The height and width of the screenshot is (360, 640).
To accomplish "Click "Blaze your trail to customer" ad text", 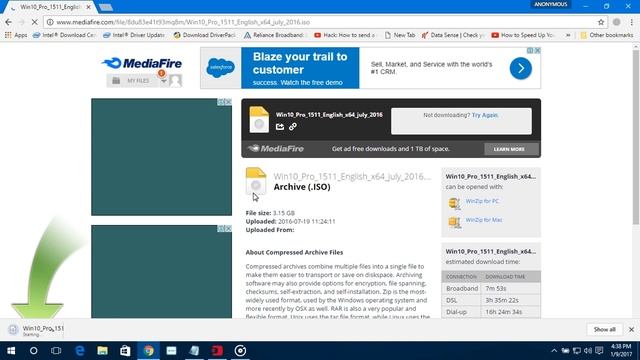I will pos(300,63).
